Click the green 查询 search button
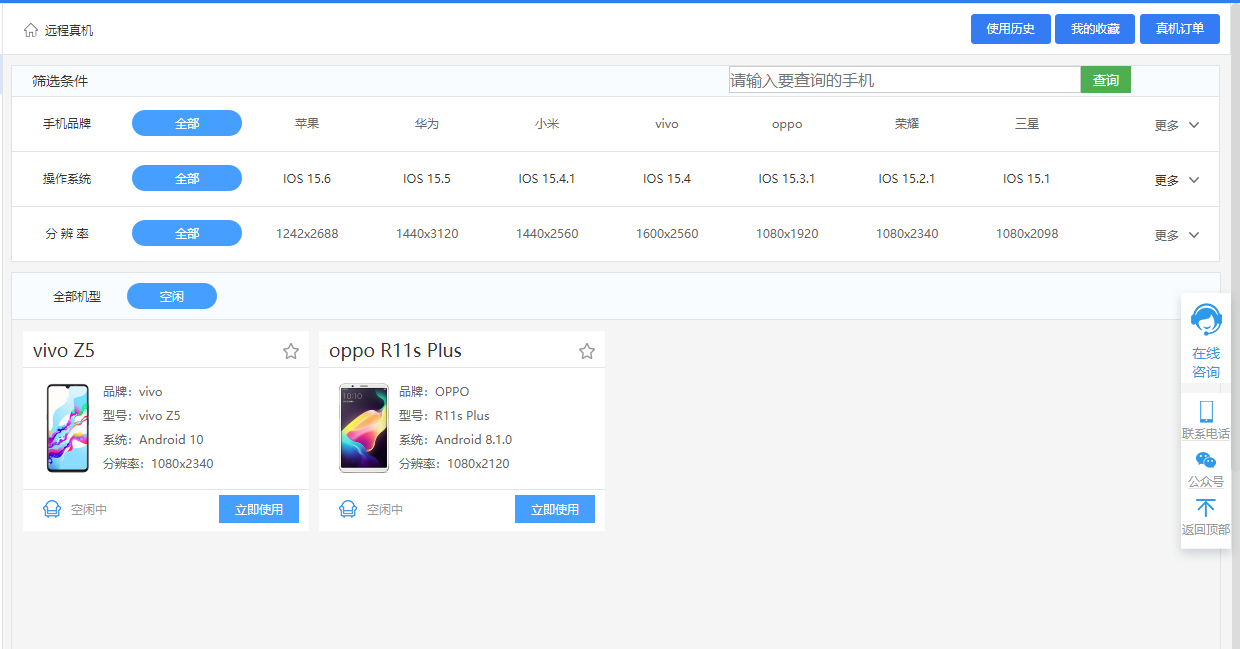 [1106, 80]
